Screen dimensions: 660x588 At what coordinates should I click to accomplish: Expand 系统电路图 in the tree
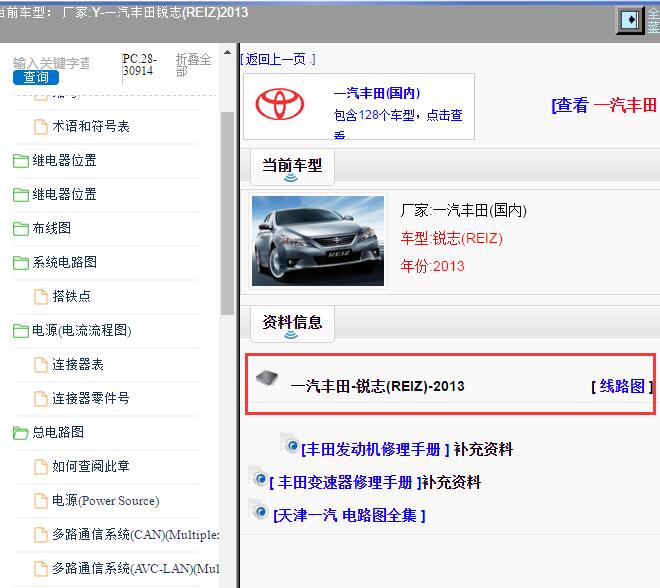click(x=64, y=263)
